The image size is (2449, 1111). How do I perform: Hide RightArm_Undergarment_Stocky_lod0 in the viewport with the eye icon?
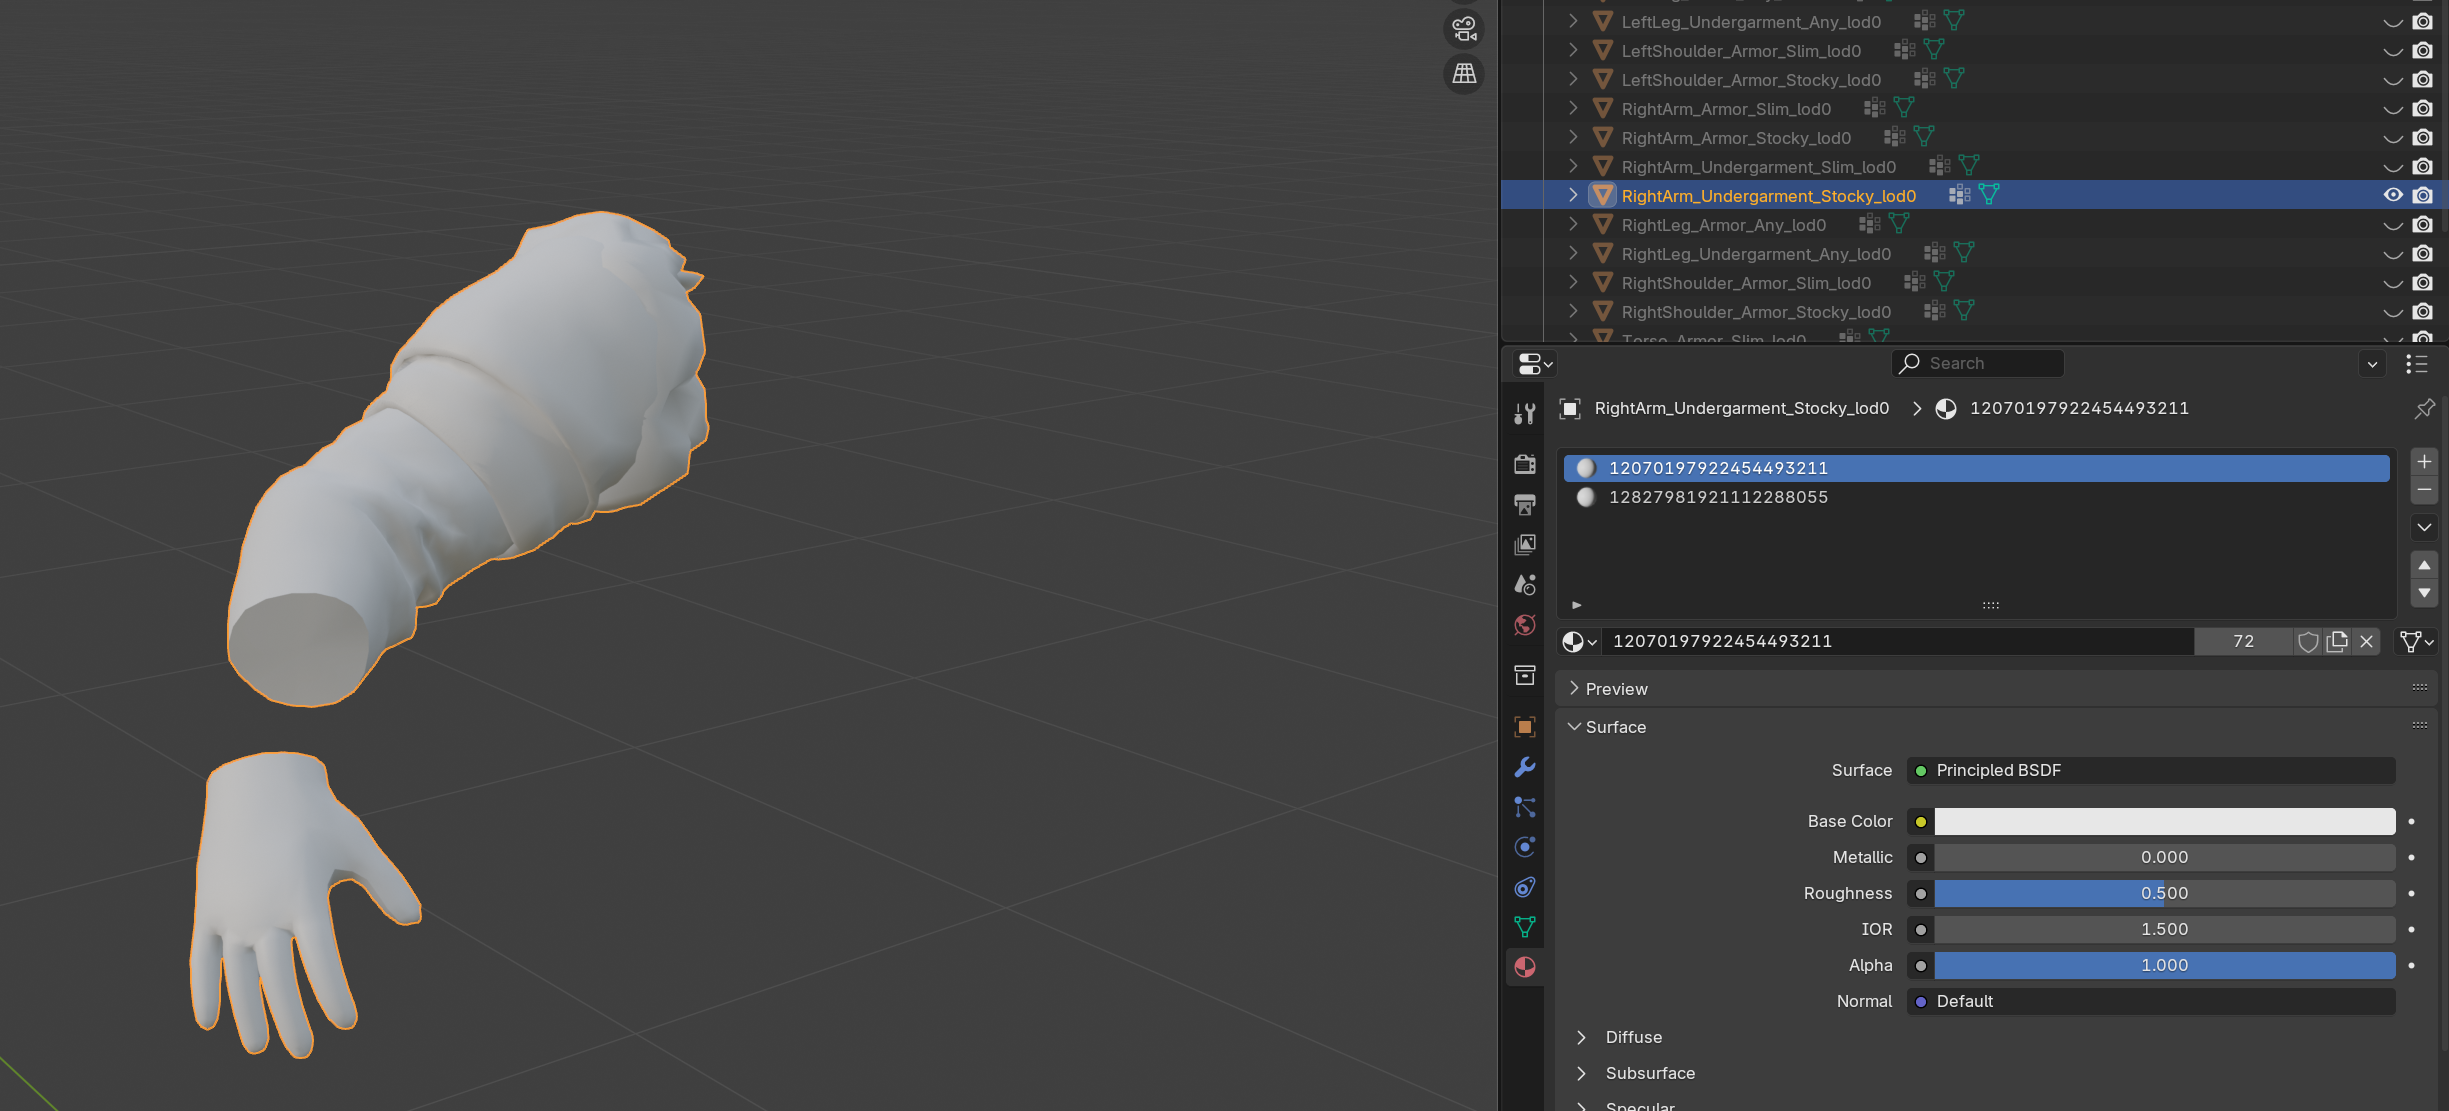(2393, 195)
